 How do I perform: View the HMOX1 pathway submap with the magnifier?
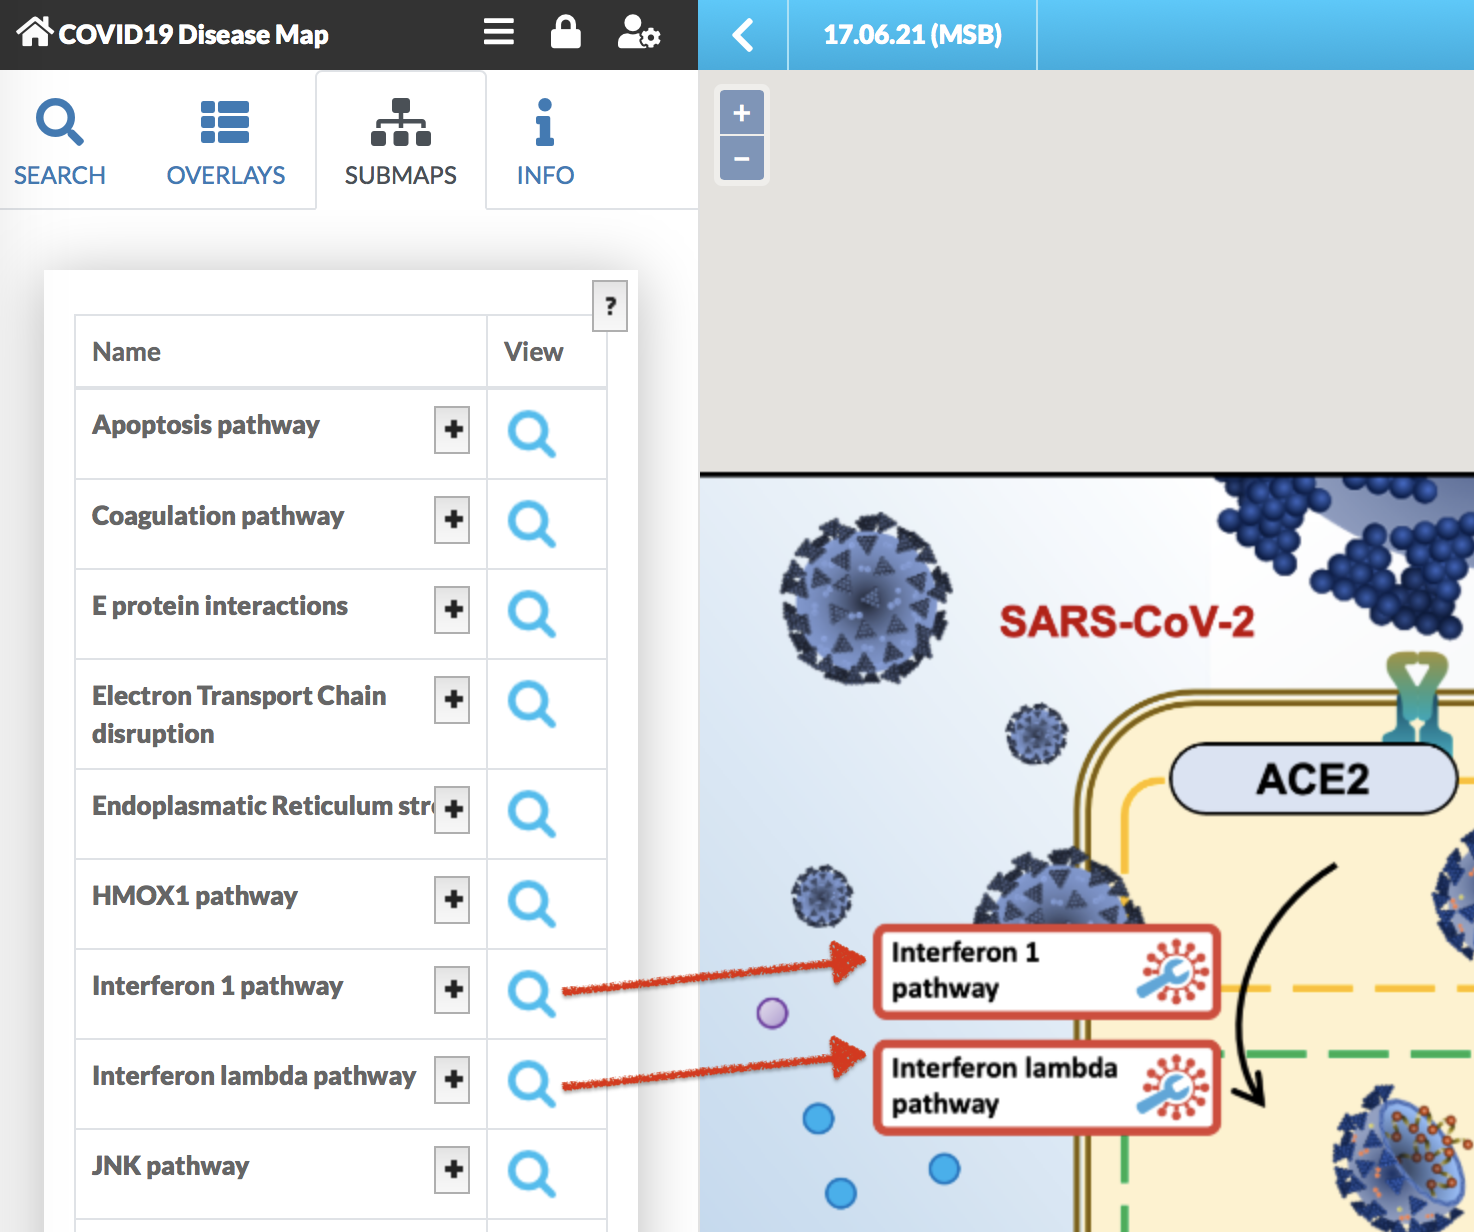coord(531,904)
